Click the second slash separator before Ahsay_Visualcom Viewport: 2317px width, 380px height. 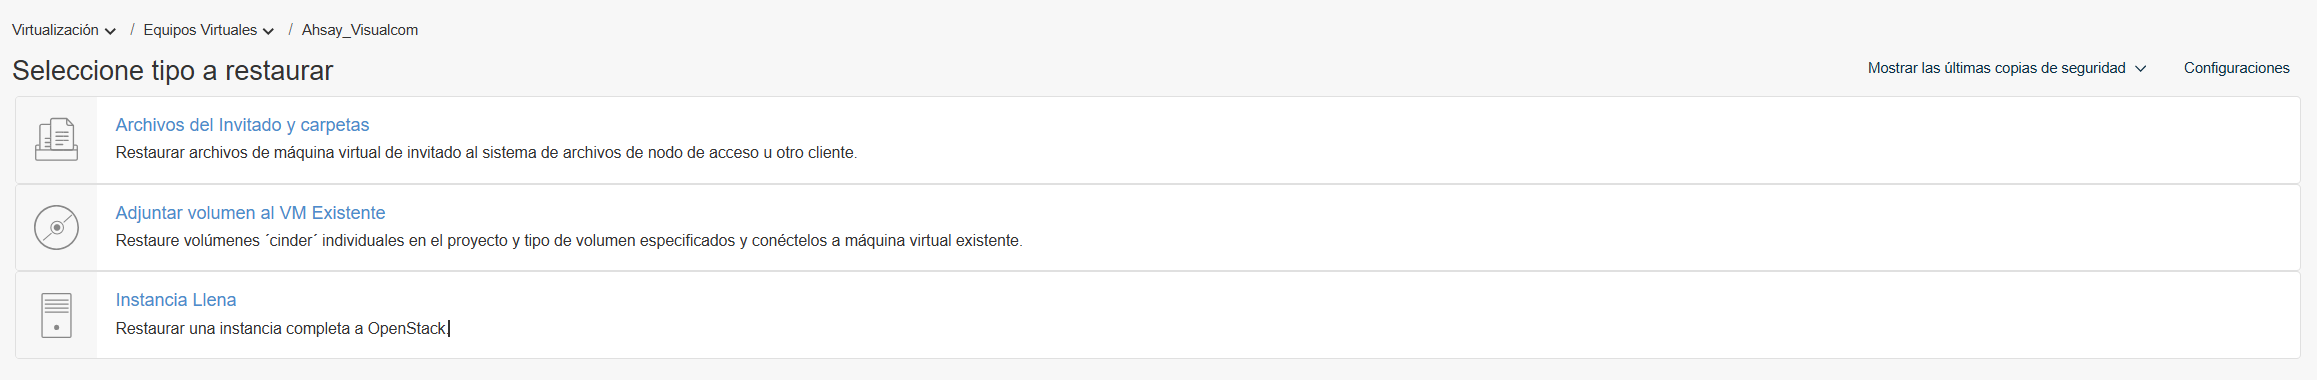(291, 30)
